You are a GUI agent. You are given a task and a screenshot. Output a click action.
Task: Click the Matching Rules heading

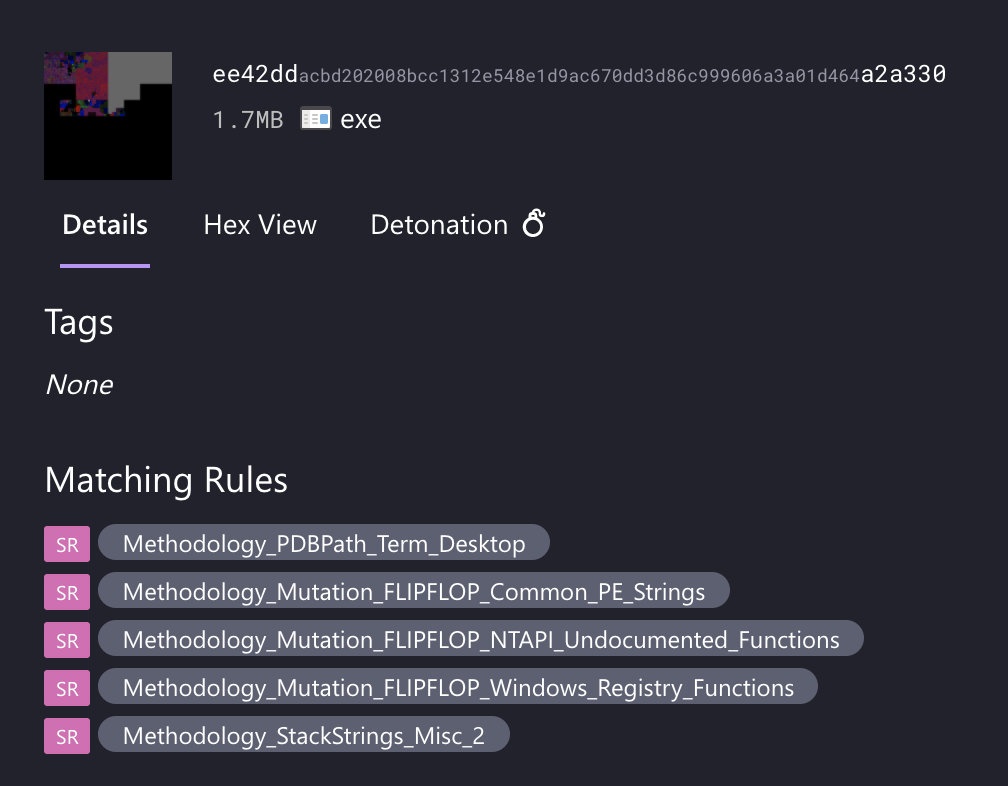166,480
